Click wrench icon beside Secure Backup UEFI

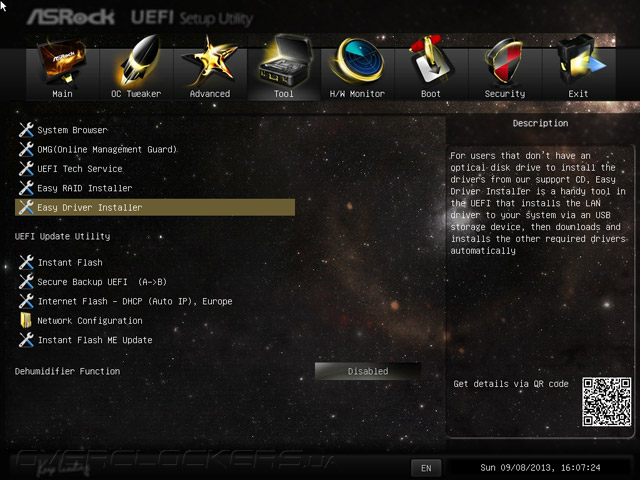click(x=26, y=282)
